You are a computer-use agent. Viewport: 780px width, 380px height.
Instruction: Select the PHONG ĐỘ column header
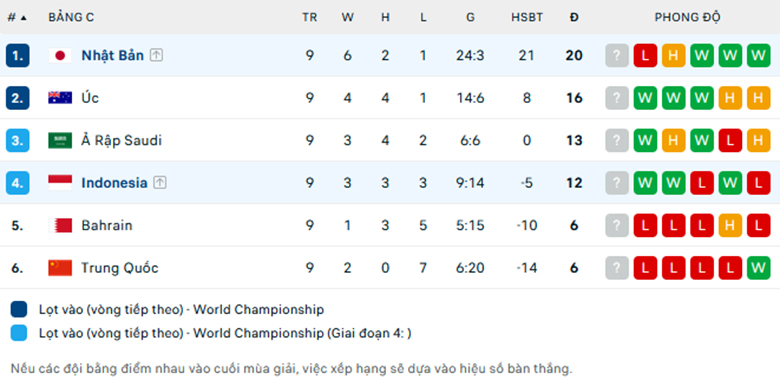(x=687, y=17)
